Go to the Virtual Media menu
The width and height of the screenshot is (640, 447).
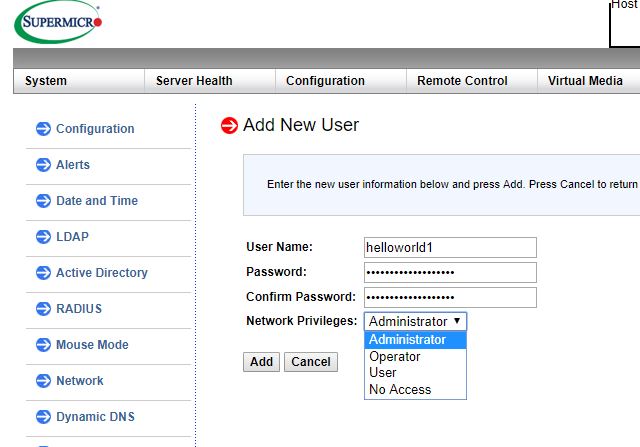coord(585,81)
